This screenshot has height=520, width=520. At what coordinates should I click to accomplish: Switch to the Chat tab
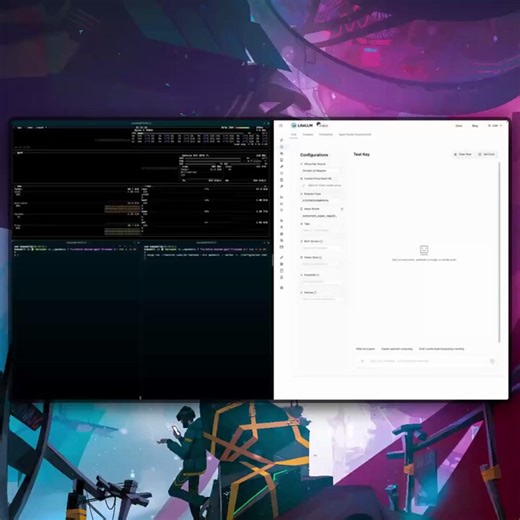[293, 135]
